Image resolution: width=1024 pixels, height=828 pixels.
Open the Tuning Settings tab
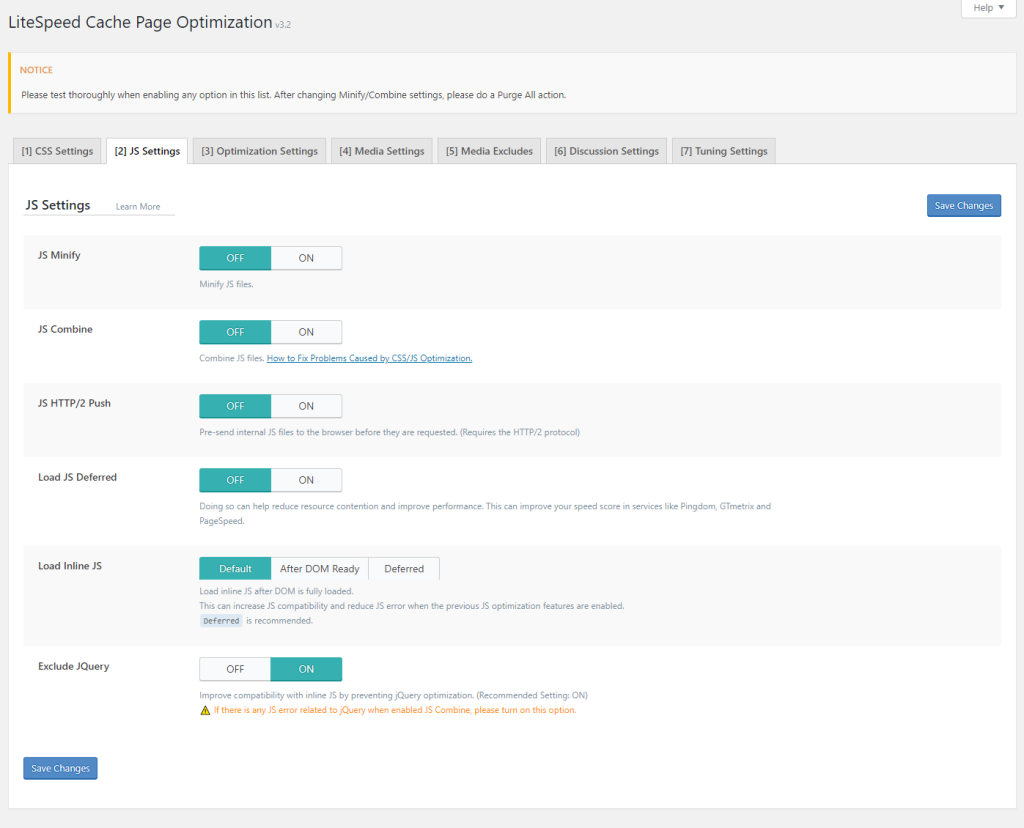pos(723,151)
